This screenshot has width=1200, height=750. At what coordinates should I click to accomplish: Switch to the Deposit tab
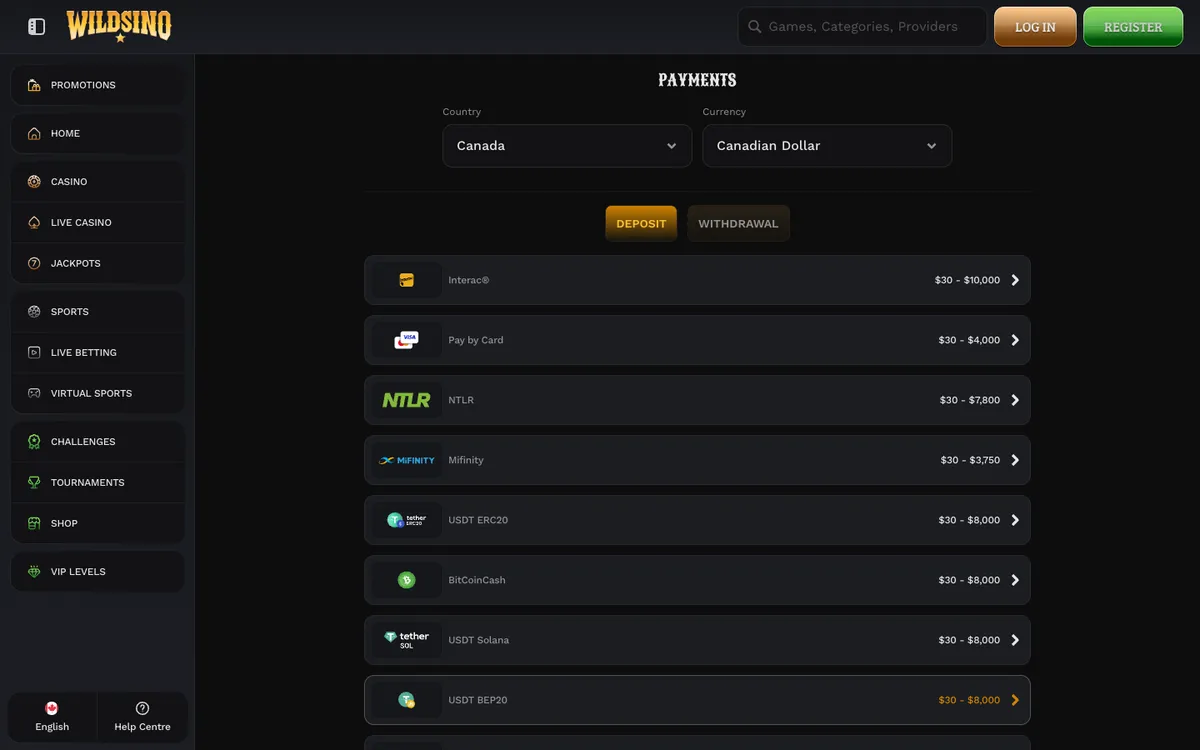[641, 224]
